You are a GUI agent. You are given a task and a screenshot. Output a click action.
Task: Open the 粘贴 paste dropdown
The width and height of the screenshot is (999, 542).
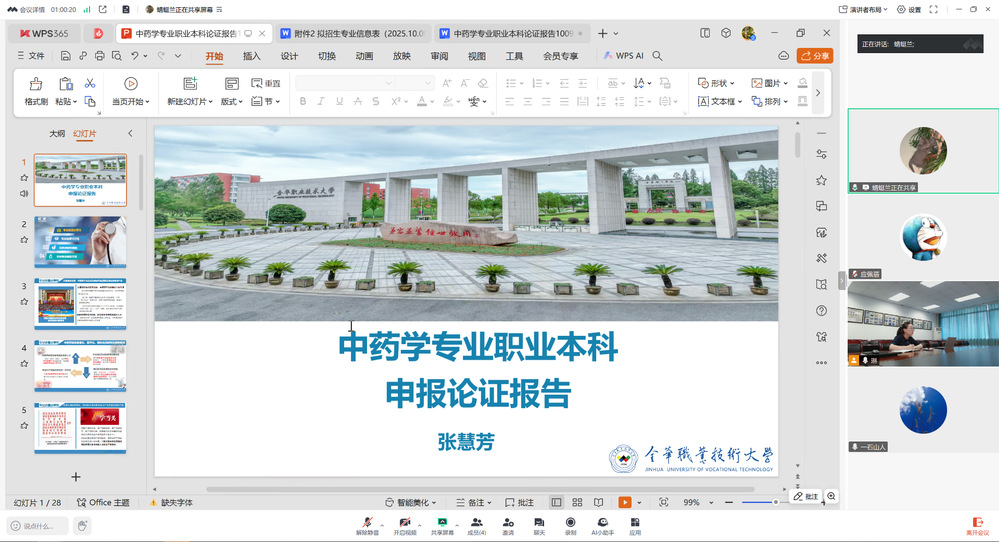(x=66, y=101)
